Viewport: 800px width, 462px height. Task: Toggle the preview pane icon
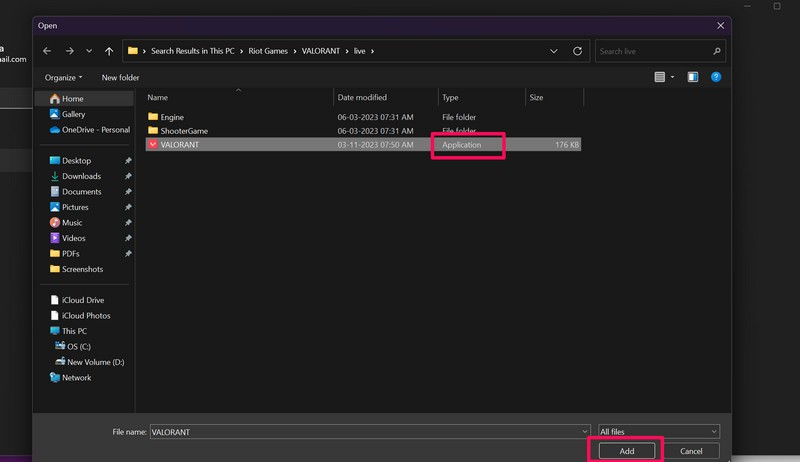pos(693,77)
